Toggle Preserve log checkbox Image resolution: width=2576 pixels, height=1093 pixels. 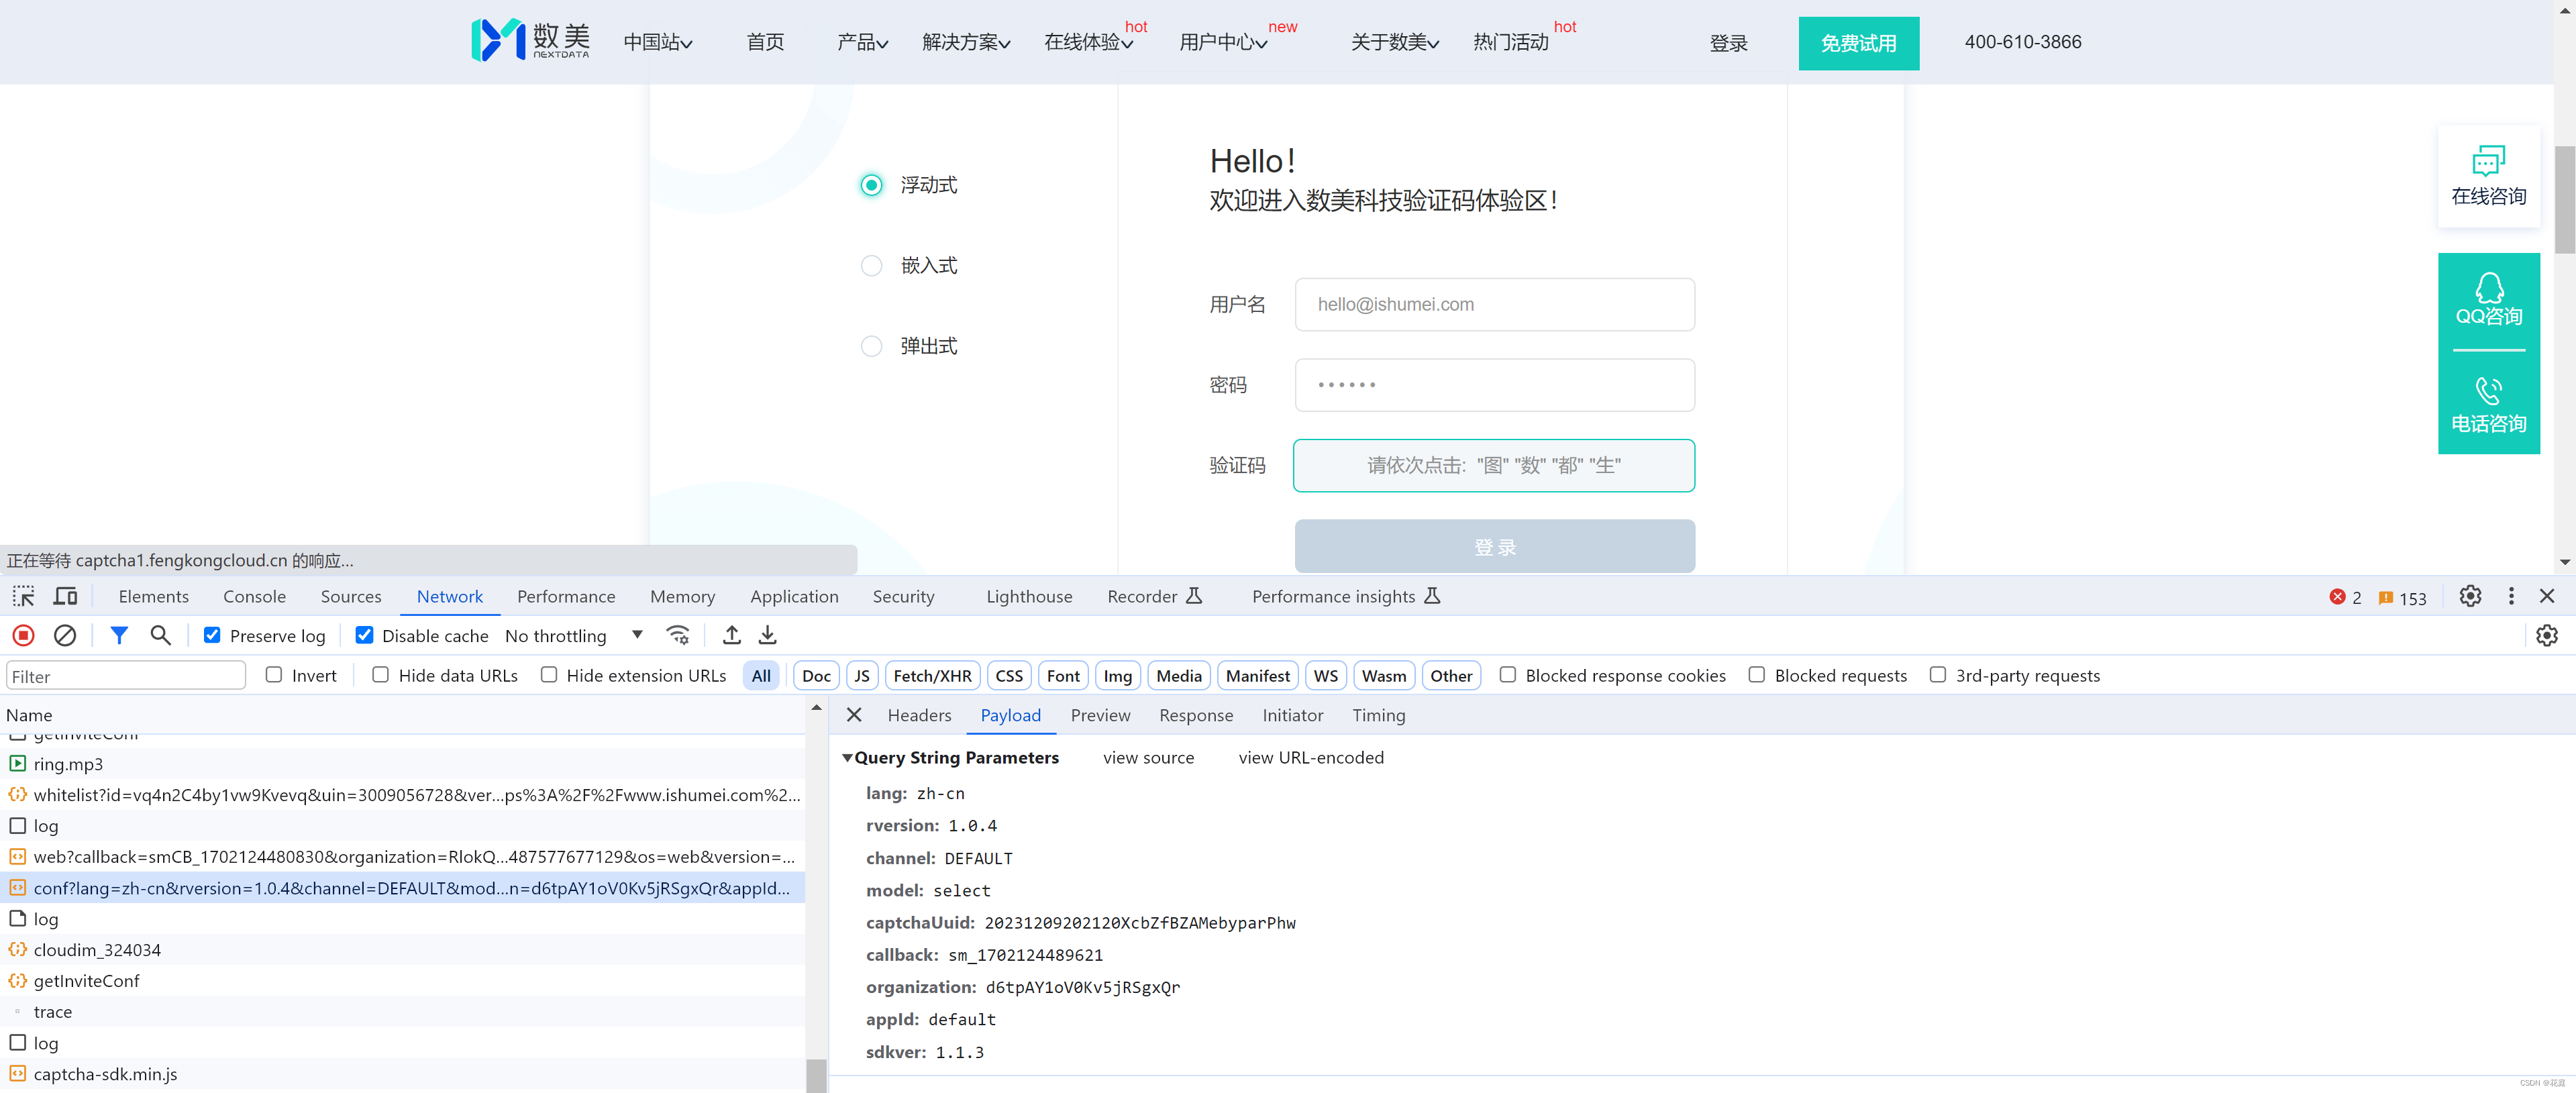click(212, 635)
